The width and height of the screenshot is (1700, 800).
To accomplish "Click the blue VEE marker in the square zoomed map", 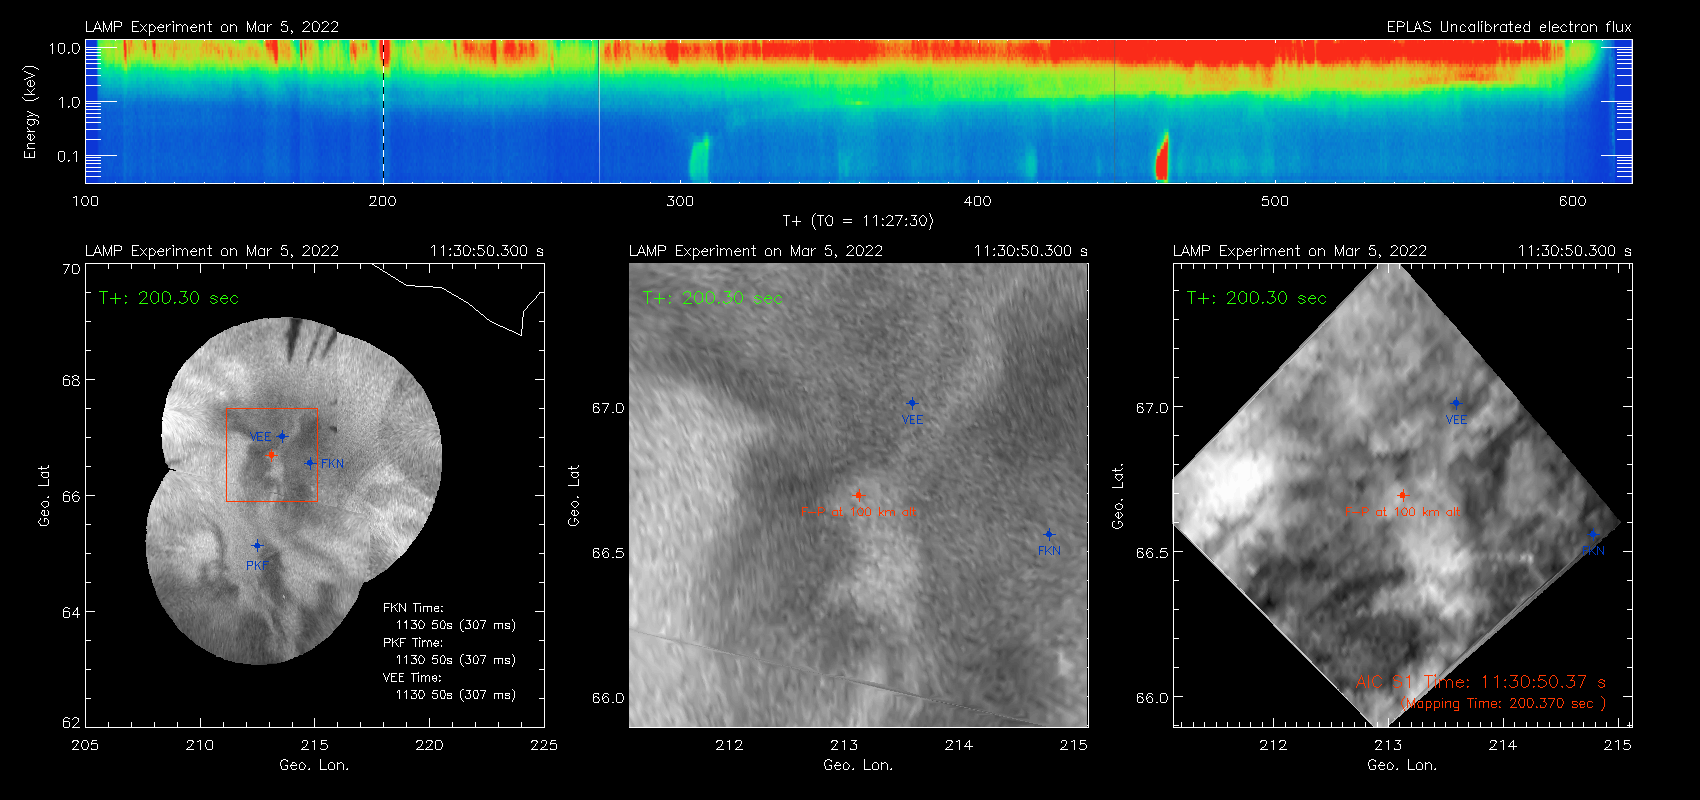I will click(x=912, y=404).
